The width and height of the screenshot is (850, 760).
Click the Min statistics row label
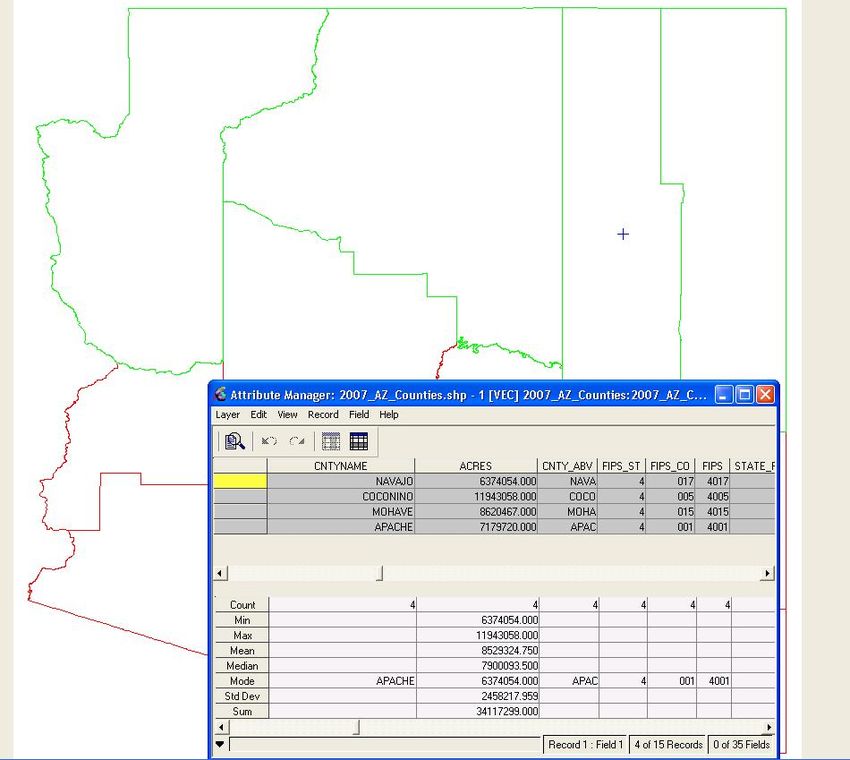tap(242, 620)
